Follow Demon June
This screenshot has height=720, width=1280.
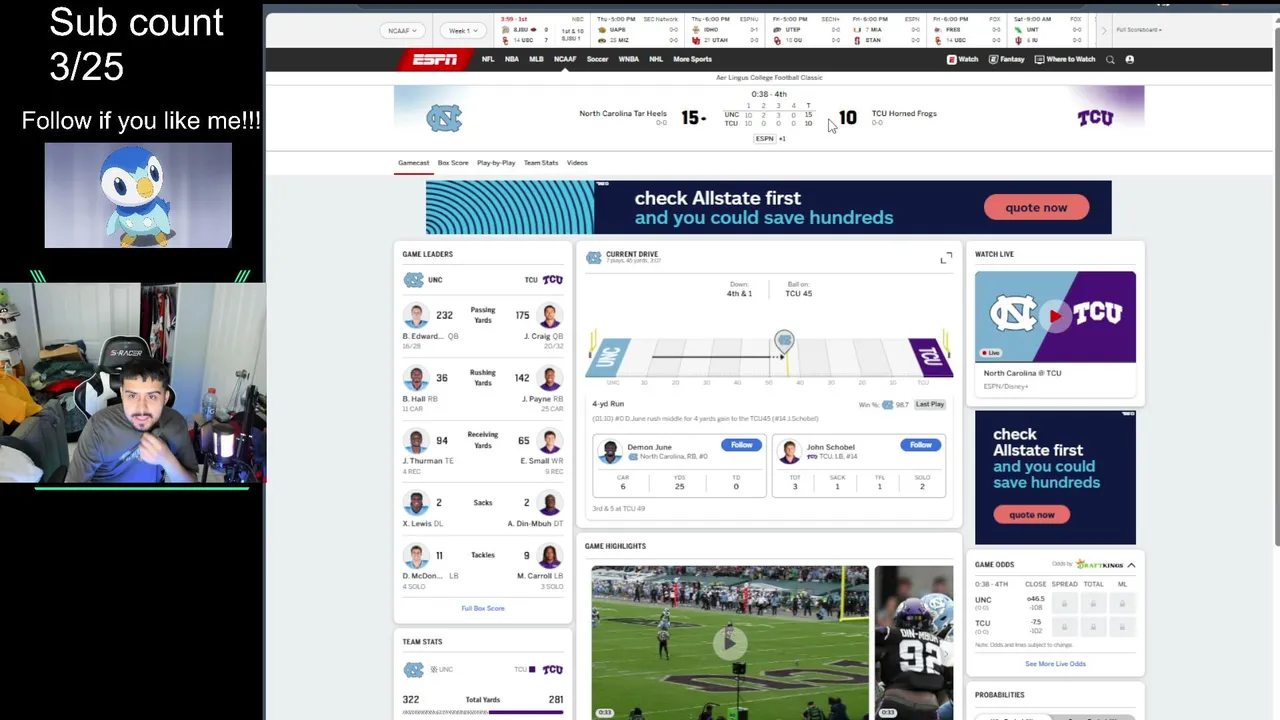coord(741,445)
